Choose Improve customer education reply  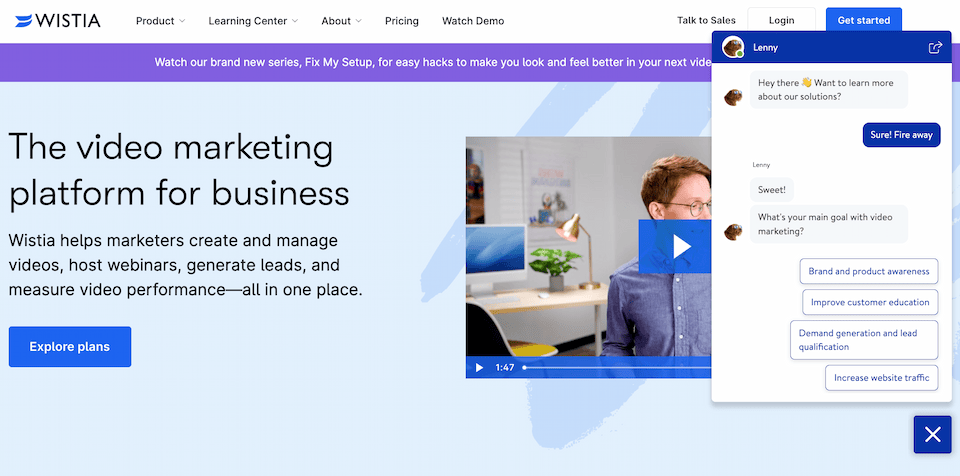[x=869, y=302]
